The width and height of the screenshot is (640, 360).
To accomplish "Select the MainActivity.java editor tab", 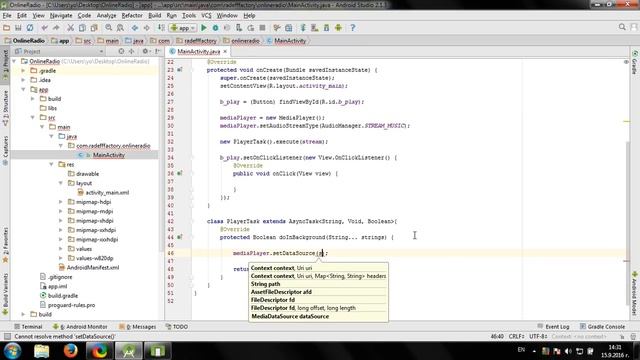I will (x=198, y=51).
